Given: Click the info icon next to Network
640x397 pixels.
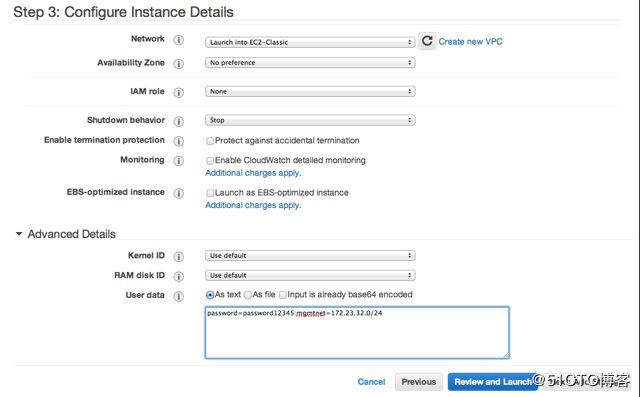Looking at the screenshot, I should [178, 40].
